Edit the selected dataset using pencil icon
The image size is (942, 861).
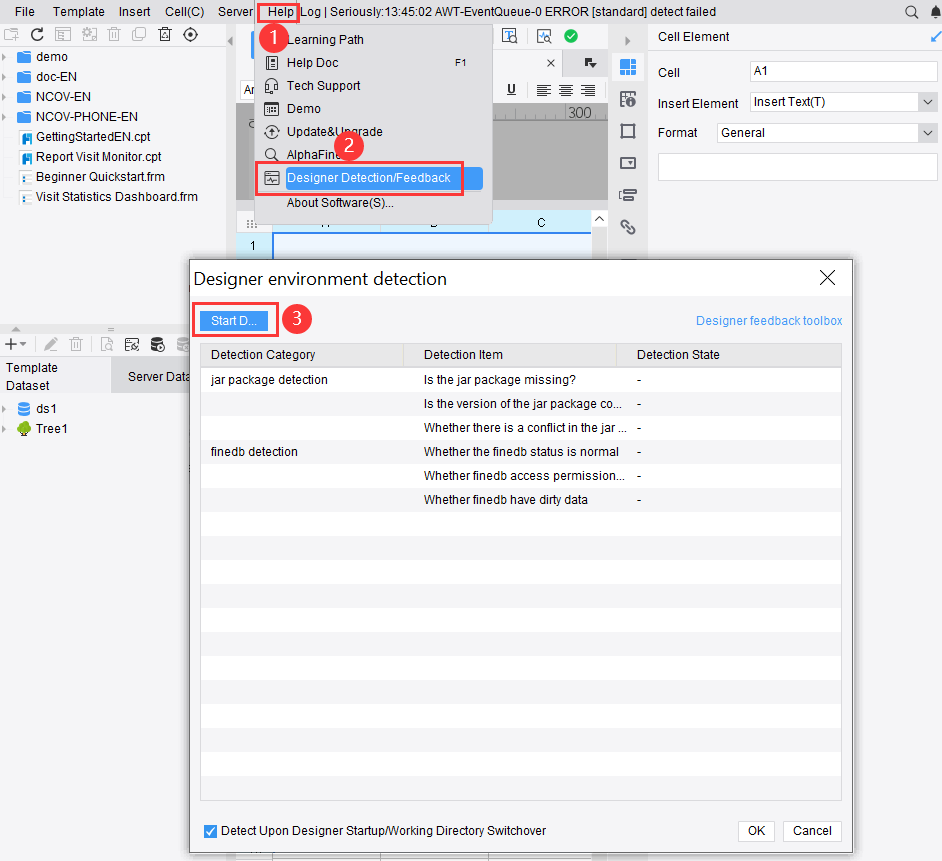(x=51, y=344)
